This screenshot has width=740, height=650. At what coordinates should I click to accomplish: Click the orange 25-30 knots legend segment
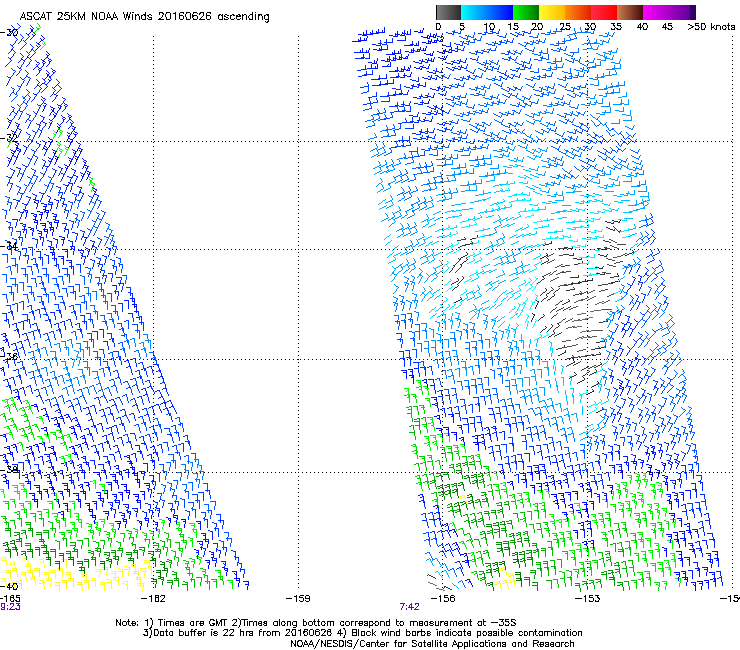point(578,13)
